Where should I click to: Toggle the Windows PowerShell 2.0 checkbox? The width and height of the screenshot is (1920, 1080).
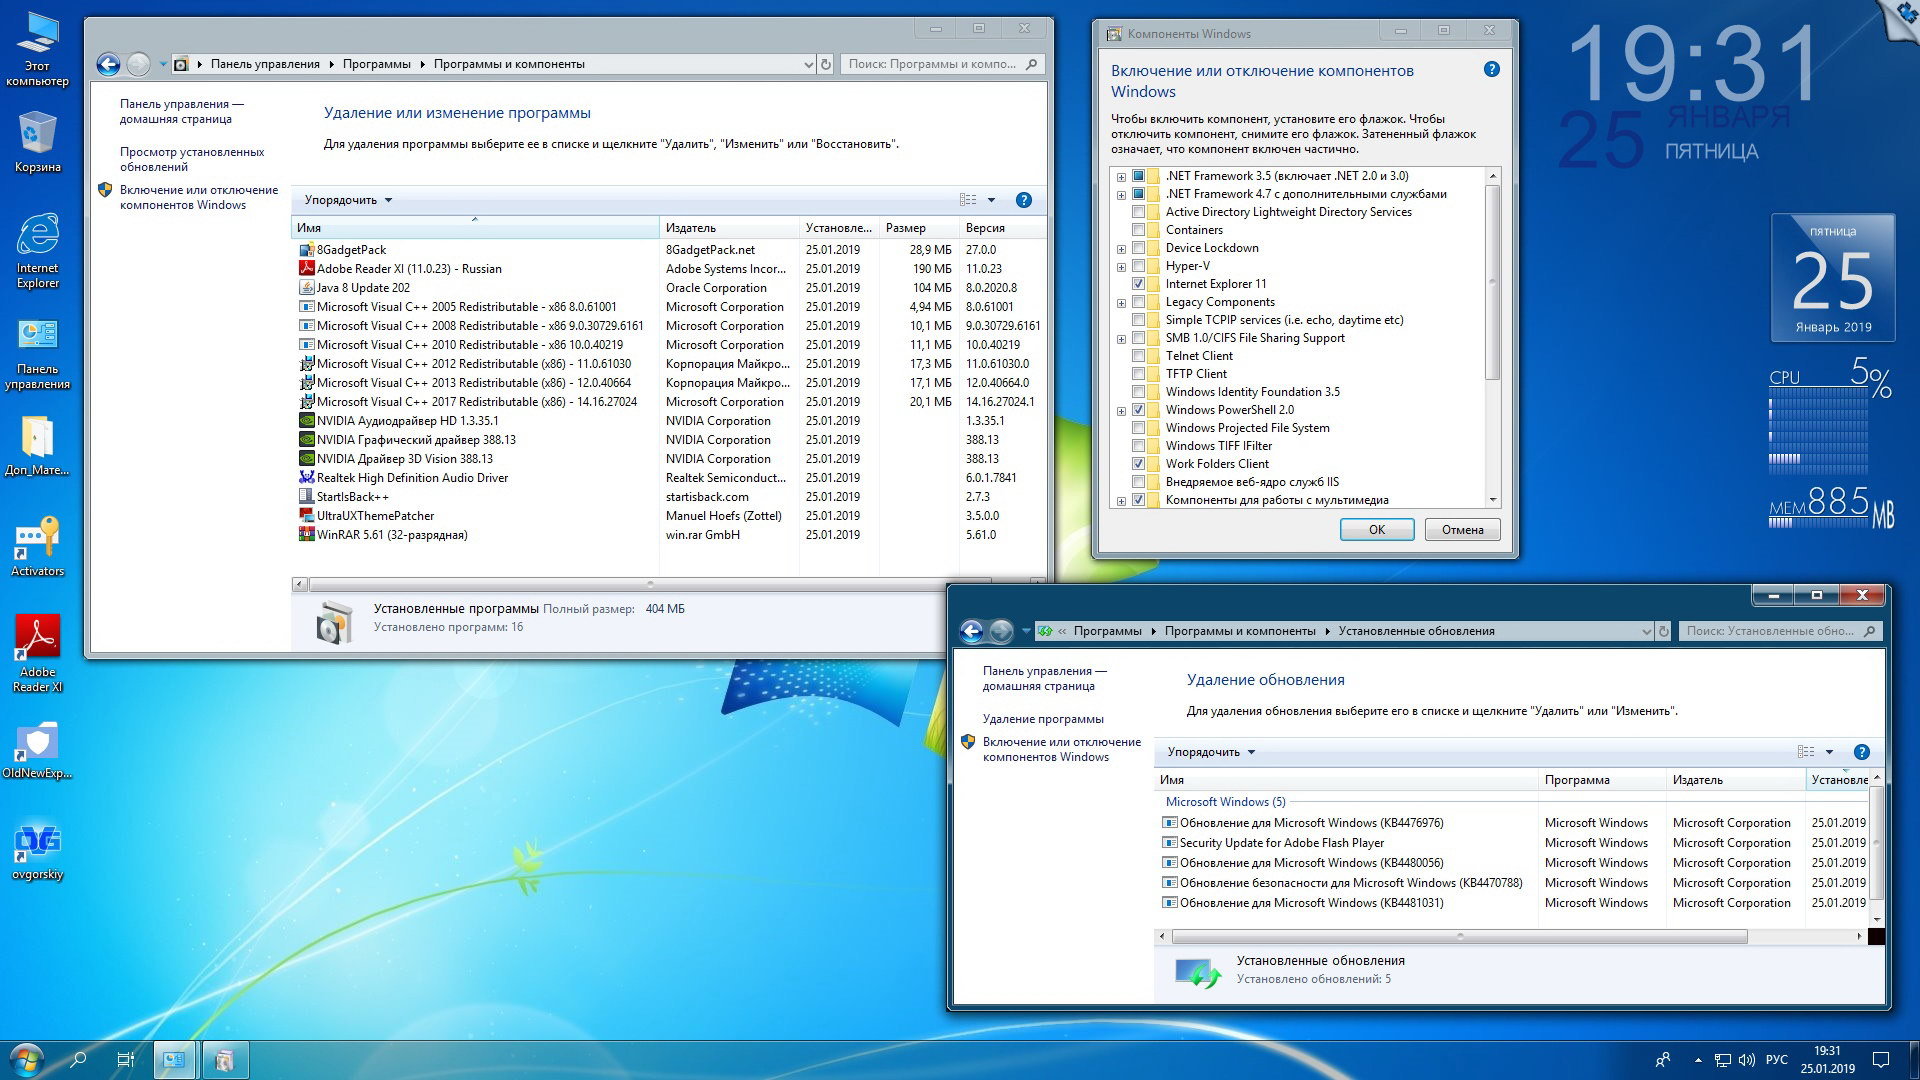1137,409
